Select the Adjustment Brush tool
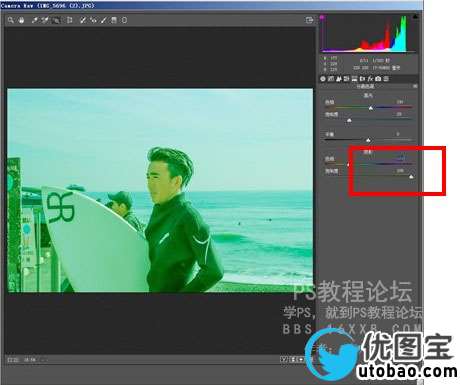Image resolution: width=460 pixels, height=385 pixels. click(x=104, y=20)
